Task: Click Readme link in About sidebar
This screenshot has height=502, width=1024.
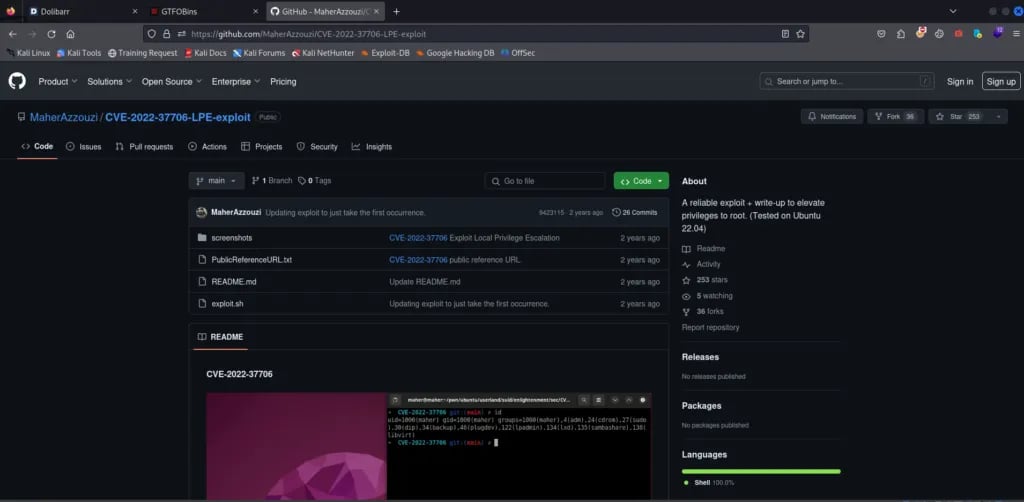Action: coord(703,249)
